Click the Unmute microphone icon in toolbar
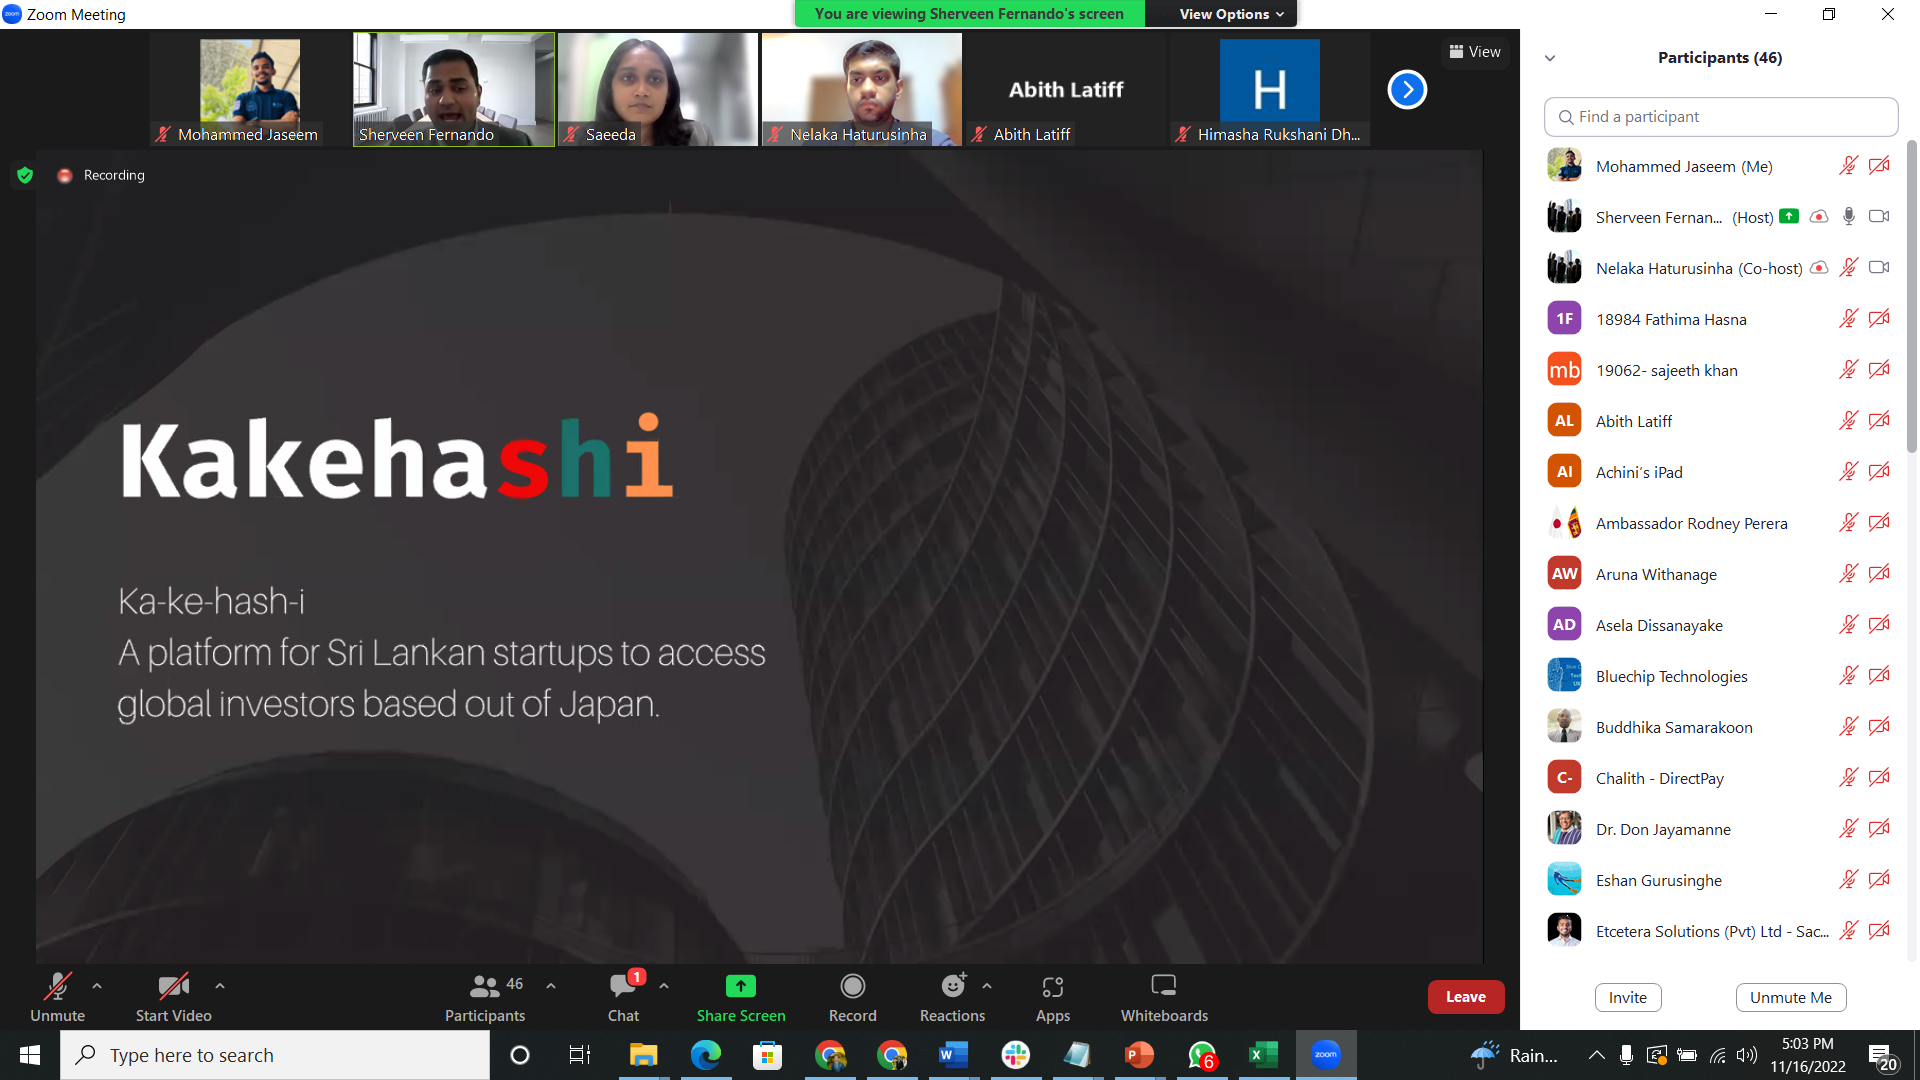The height and width of the screenshot is (1080, 1920). point(57,987)
